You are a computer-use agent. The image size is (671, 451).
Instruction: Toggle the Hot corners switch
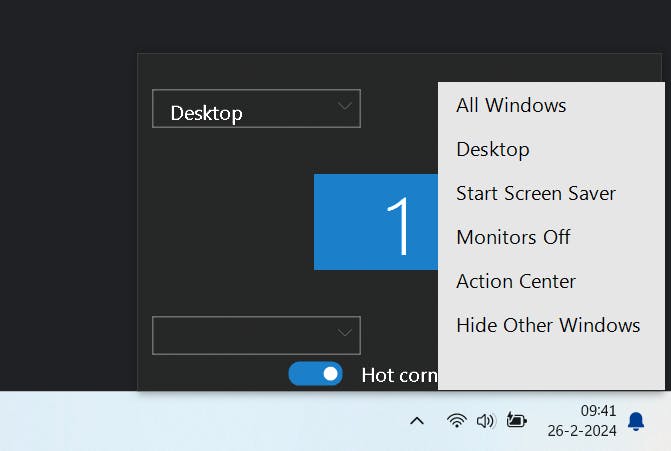click(x=315, y=374)
